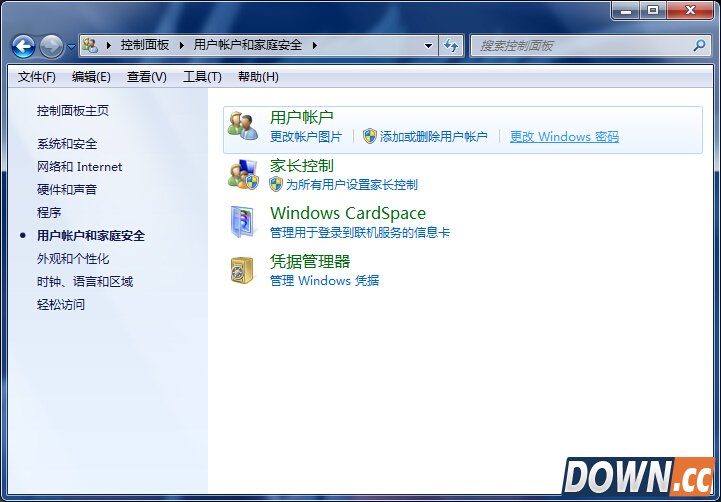
Task: Open 外观和个性化 category in sidebar
Action: tap(73, 259)
